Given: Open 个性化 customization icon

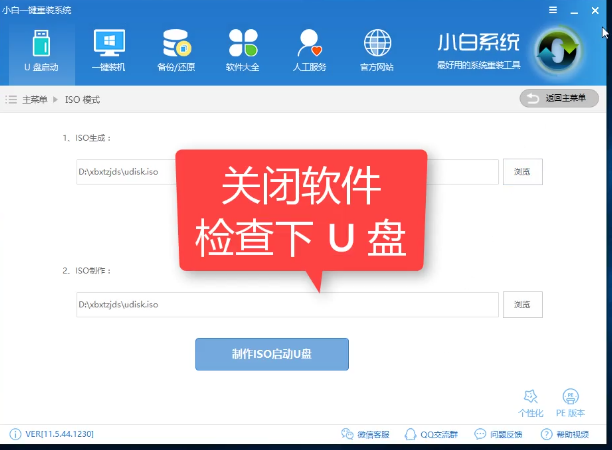Looking at the screenshot, I should 531,403.
